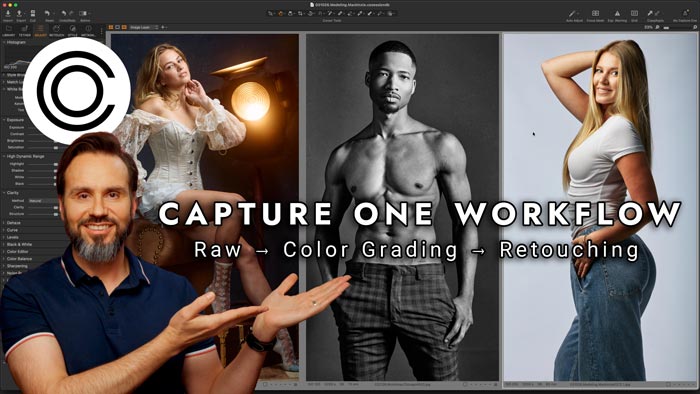This screenshot has height=394, width=700.
Task: Toggle the Grid overlay
Action: [x=634, y=13]
